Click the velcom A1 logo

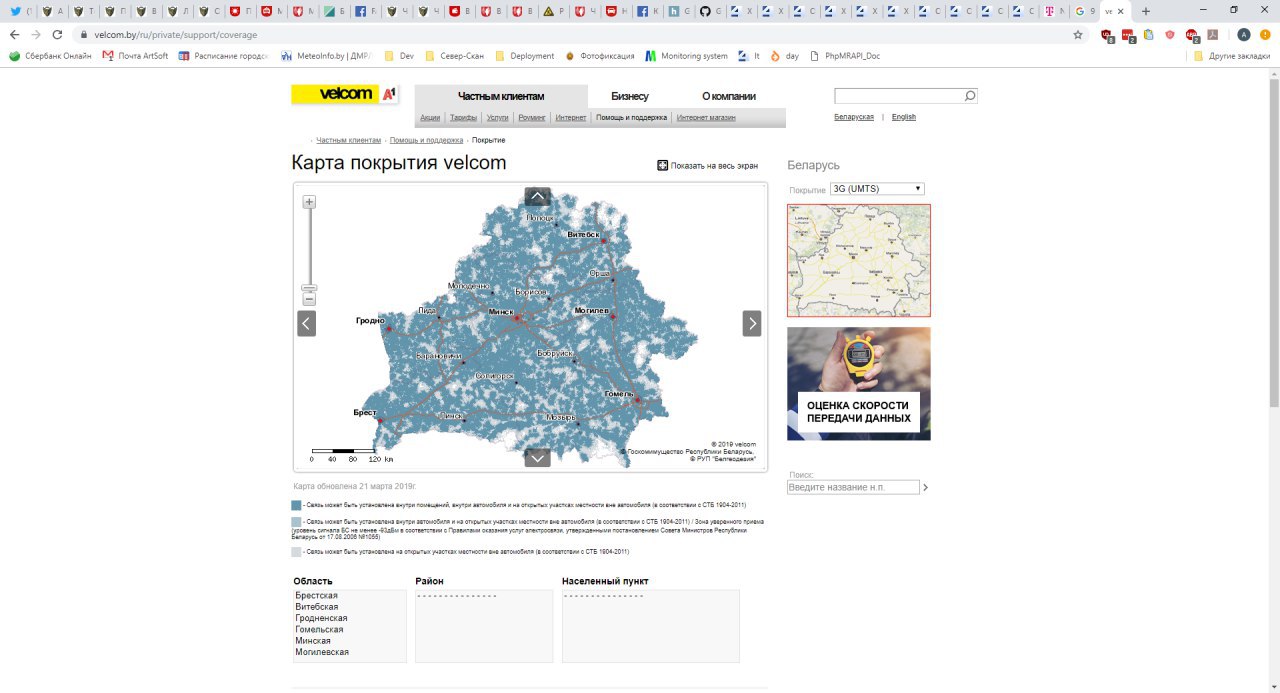[345, 94]
